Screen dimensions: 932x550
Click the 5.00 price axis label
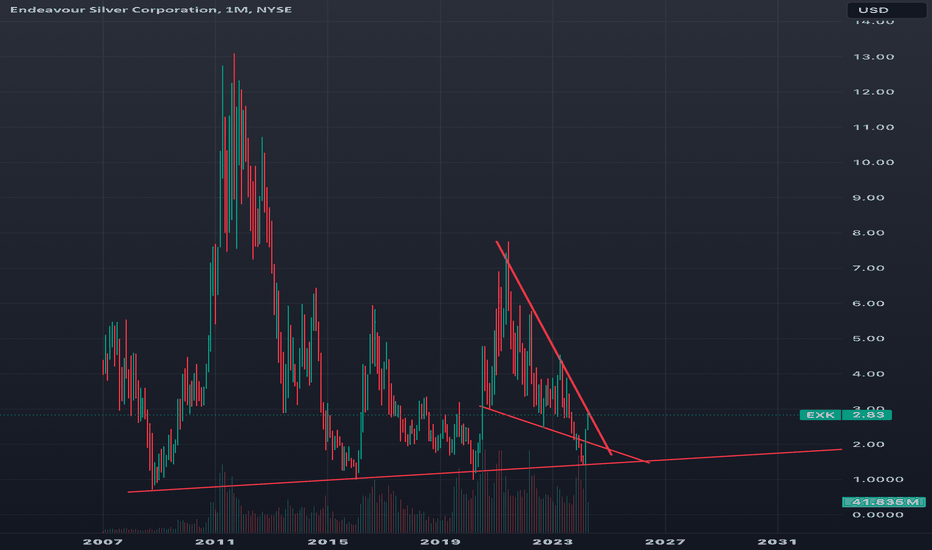(868, 339)
